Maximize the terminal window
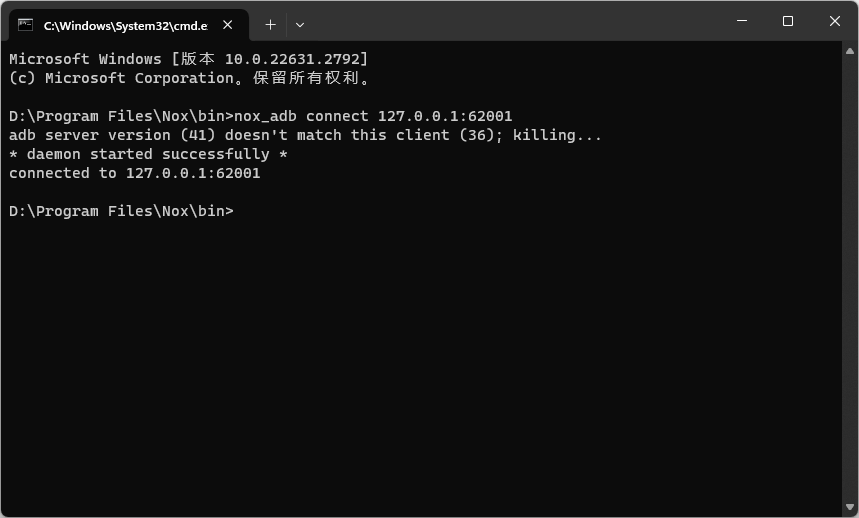This screenshot has width=859, height=518. pos(788,21)
